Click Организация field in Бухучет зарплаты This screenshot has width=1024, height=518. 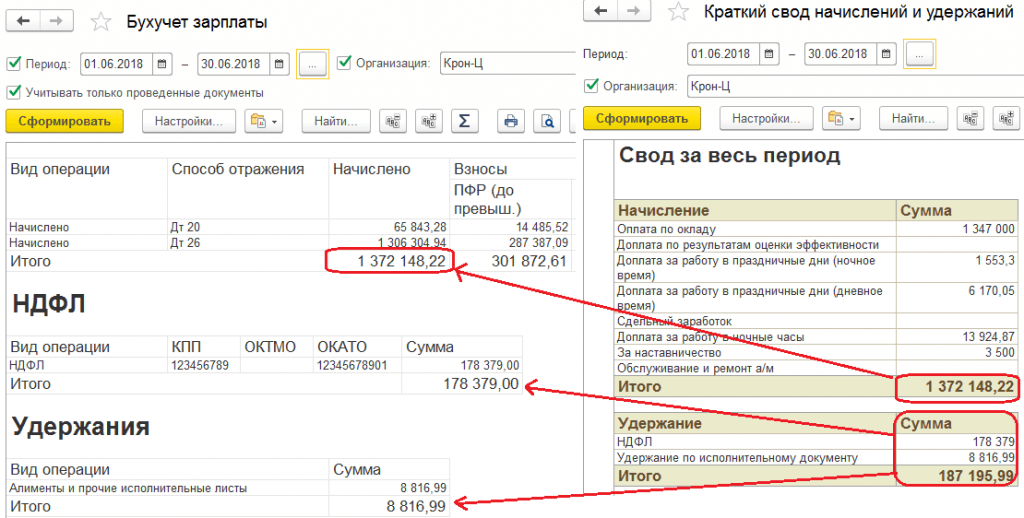click(x=500, y=63)
